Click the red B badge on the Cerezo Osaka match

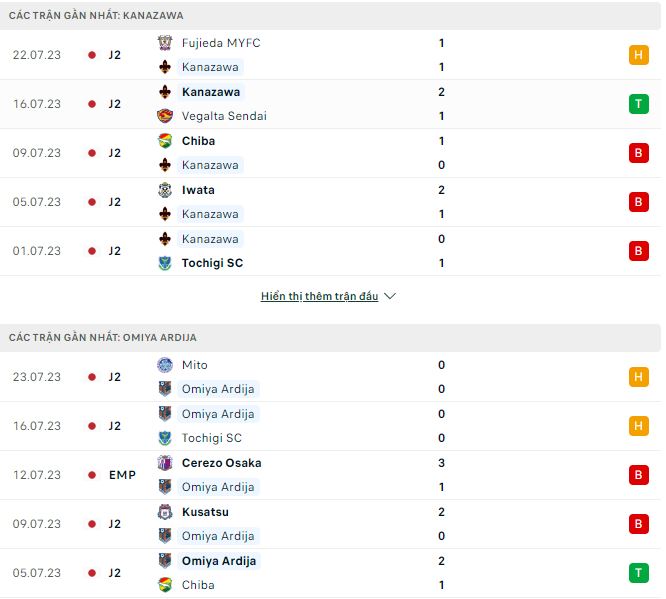pyautogui.click(x=638, y=475)
